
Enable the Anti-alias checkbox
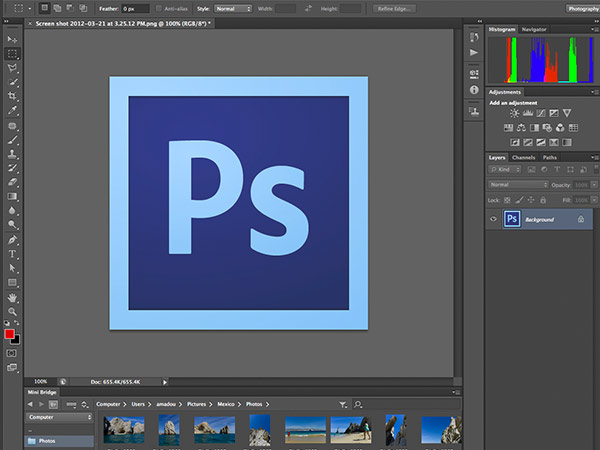(157, 8)
